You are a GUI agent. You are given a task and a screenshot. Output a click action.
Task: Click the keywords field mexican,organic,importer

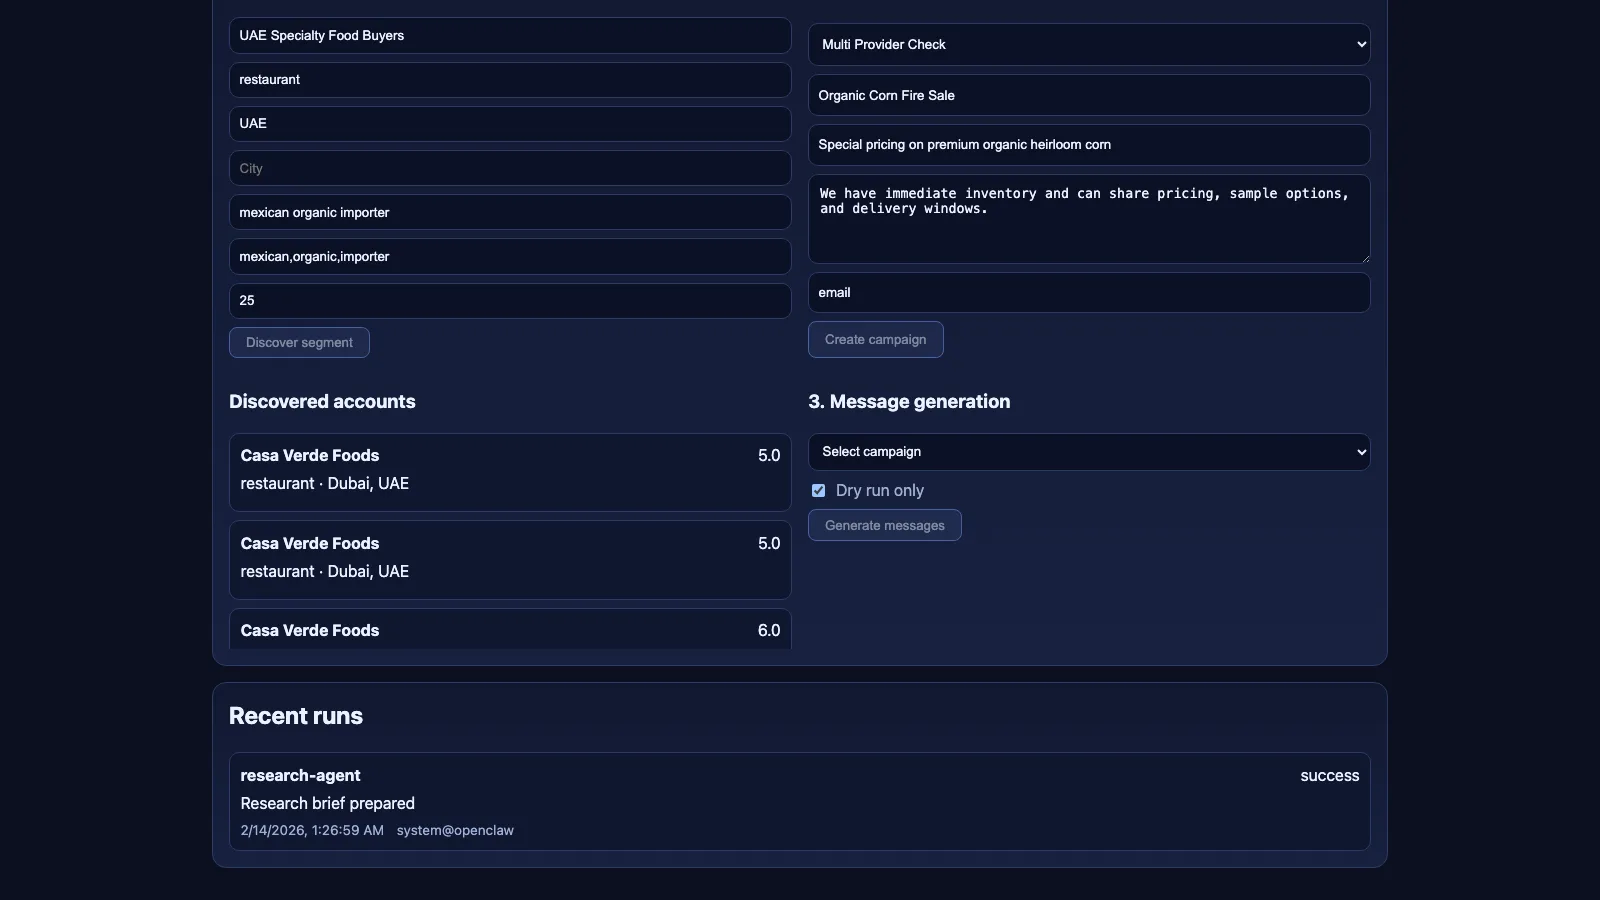509,256
